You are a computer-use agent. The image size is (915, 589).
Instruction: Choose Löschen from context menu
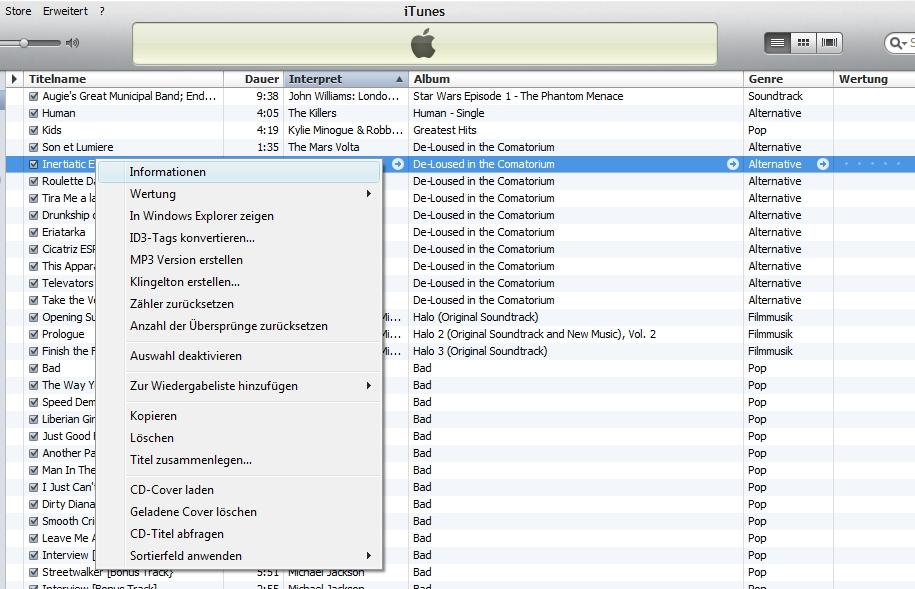pos(239,438)
